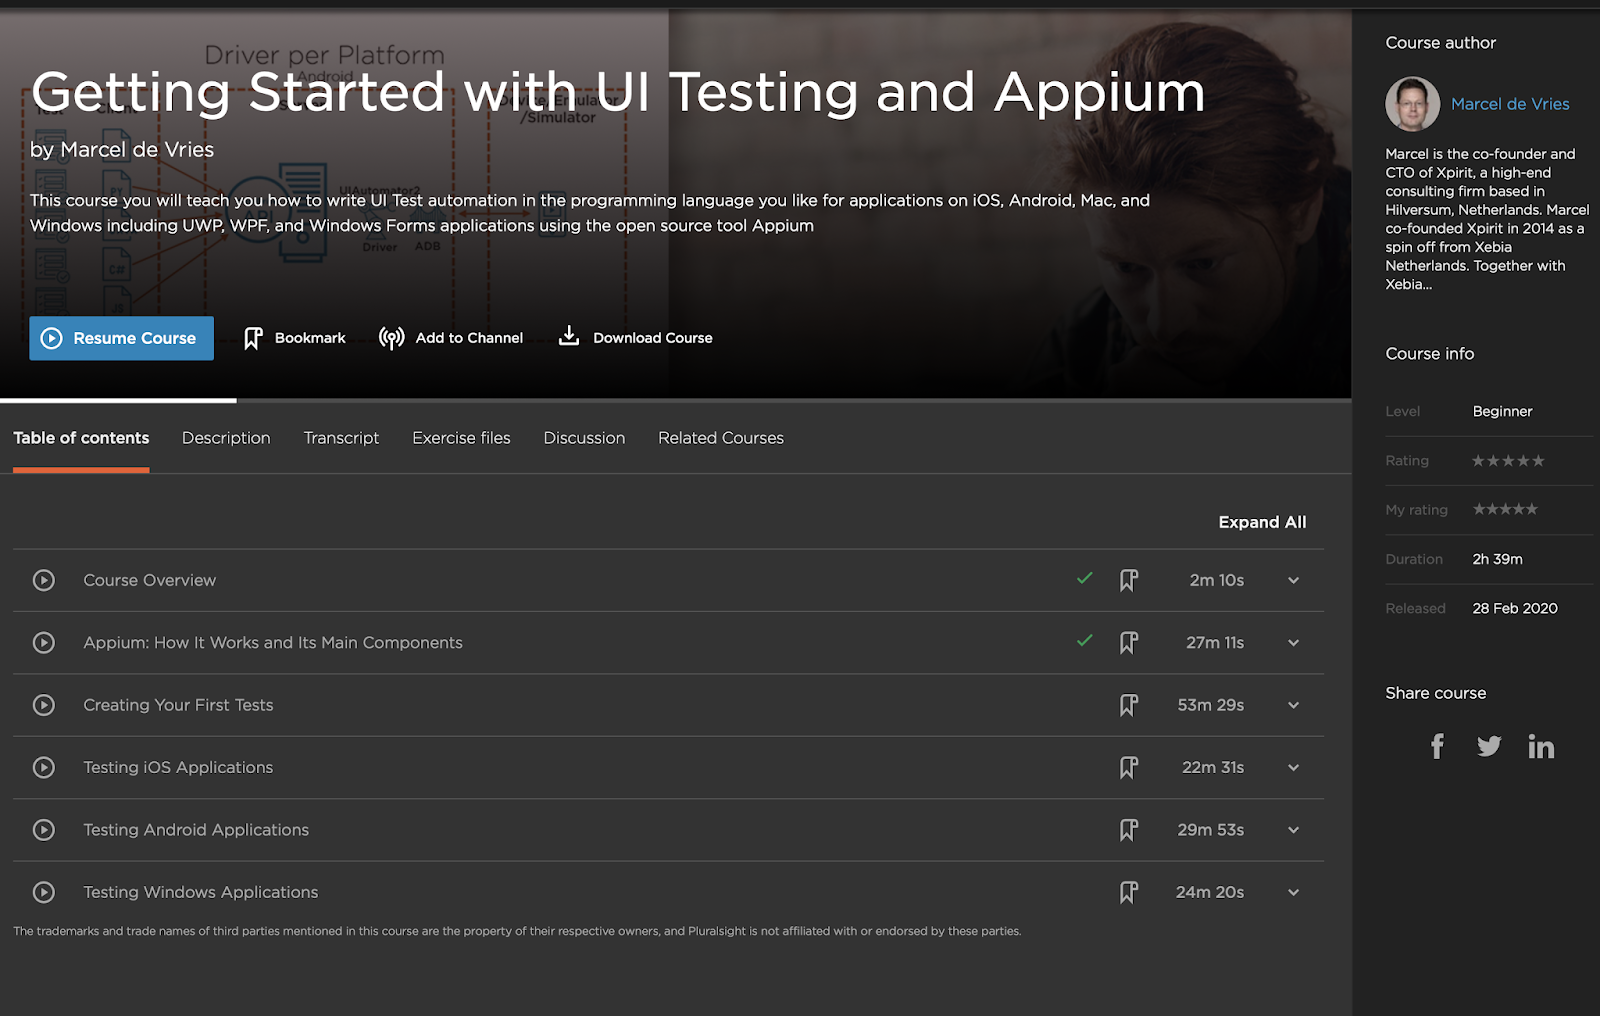Click Add to Channel broadcast icon
This screenshot has width=1600, height=1016.
(391, 338)
